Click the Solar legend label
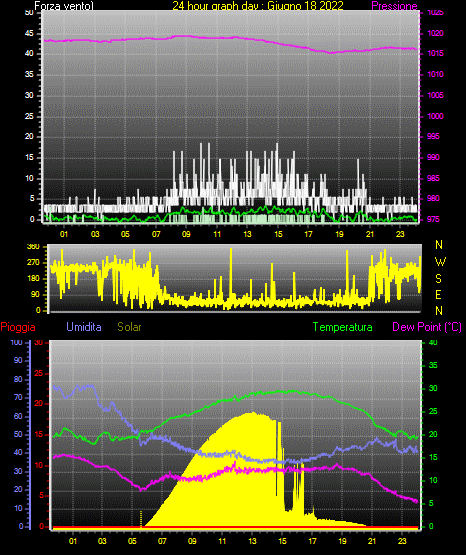 coord(129,327)
